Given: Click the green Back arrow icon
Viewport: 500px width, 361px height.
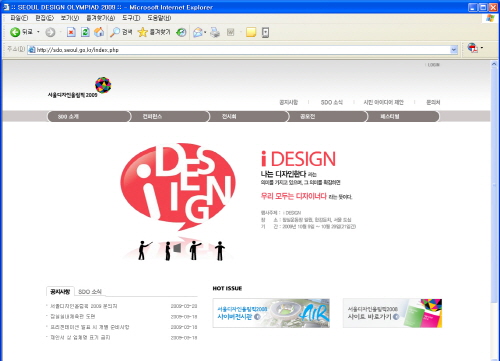Looking at the screenshot, I should click(x=15, y=32).
